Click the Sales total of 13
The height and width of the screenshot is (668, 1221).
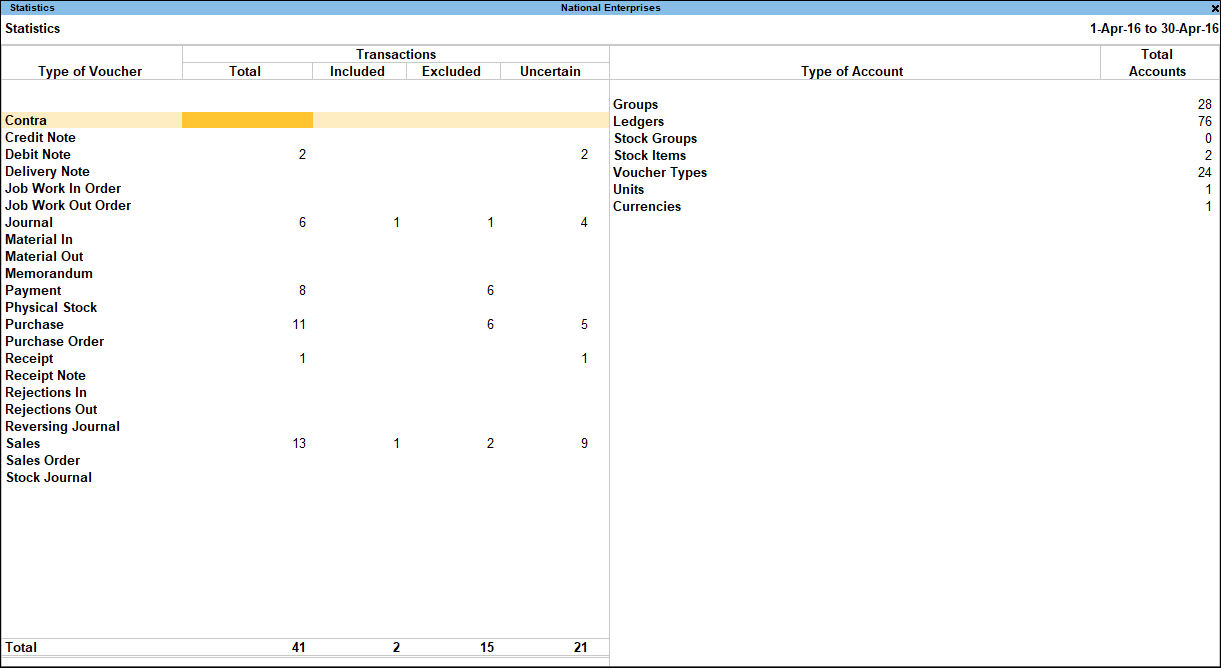point(299,443)
